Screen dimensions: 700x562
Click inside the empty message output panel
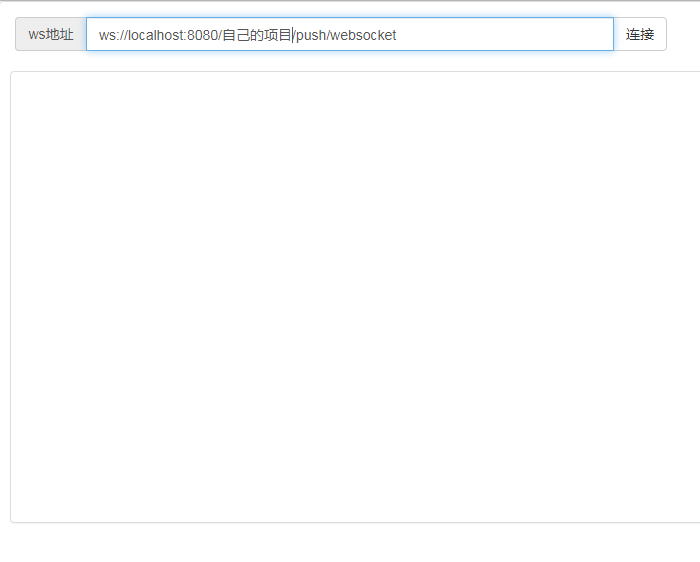point(355,297)
